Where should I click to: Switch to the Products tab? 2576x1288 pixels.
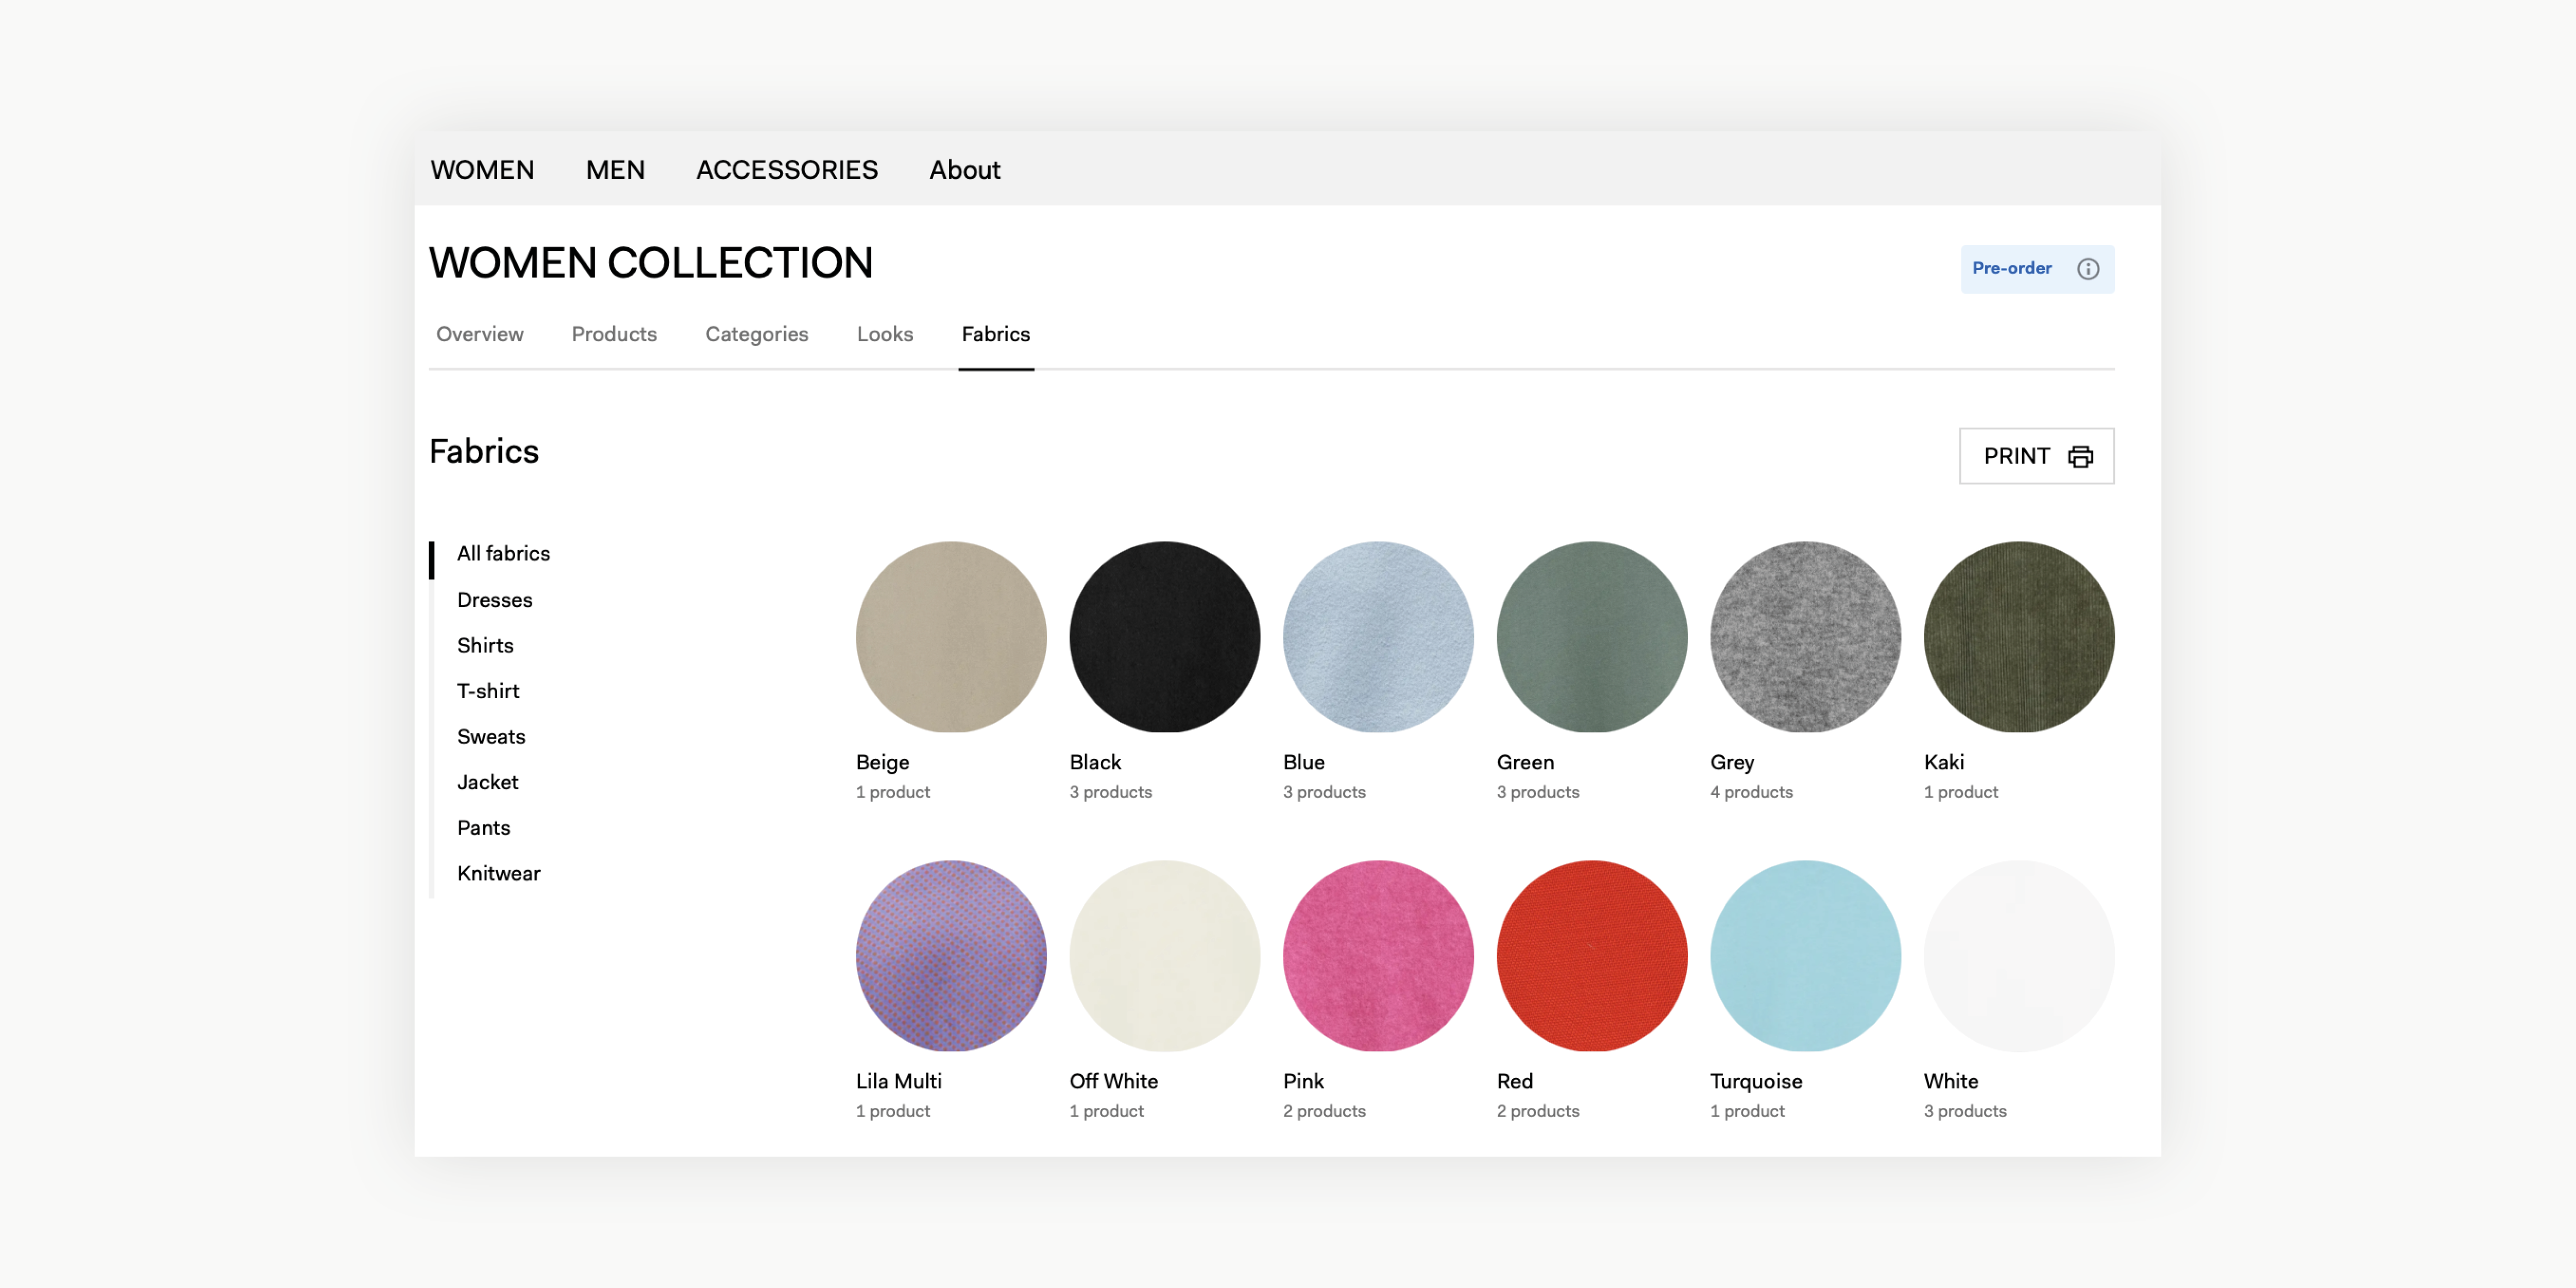[614, 334]
